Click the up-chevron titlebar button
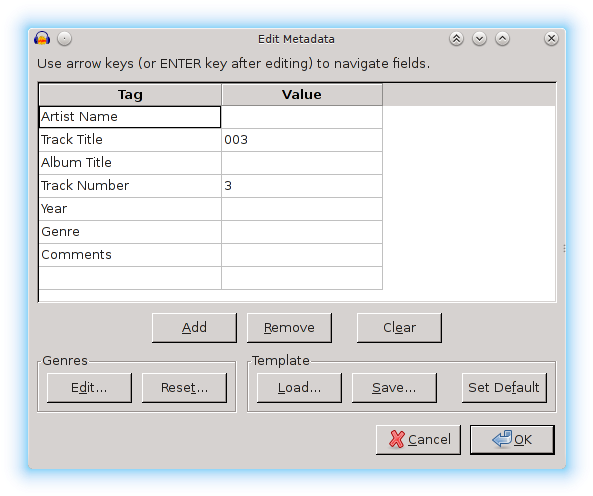 coord(502,39)
